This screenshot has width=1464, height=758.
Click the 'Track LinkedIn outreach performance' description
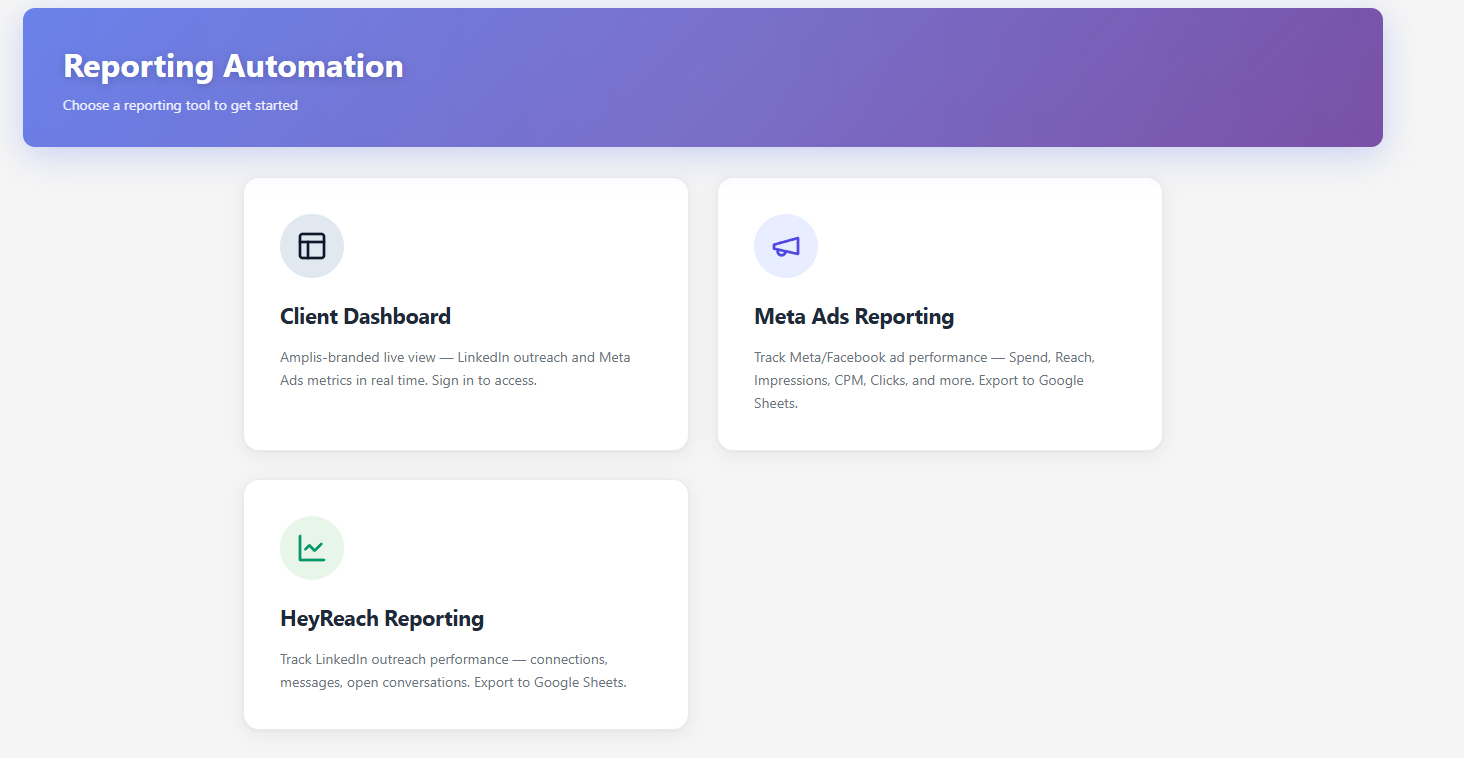(x=453, y=671)
